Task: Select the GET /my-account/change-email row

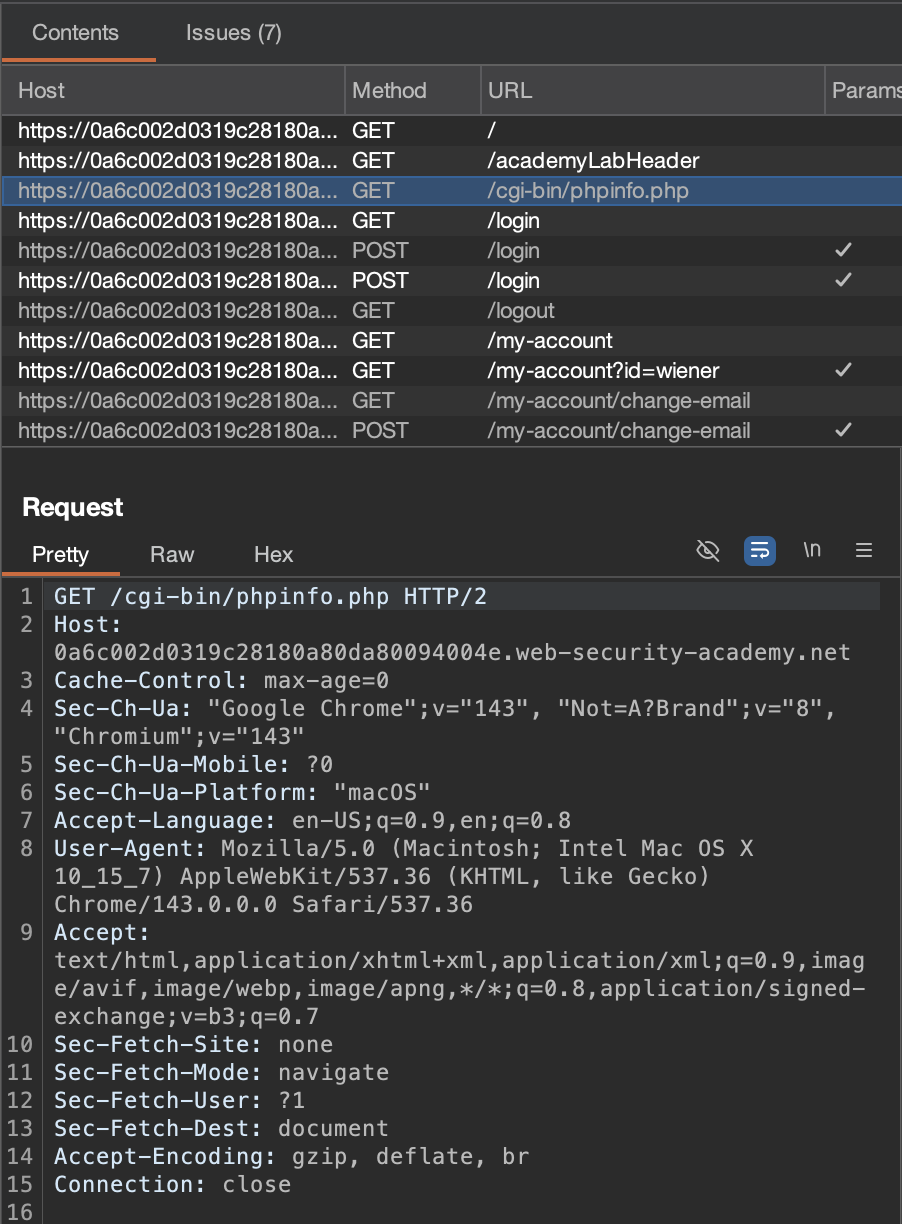Action: pos(618,401)
